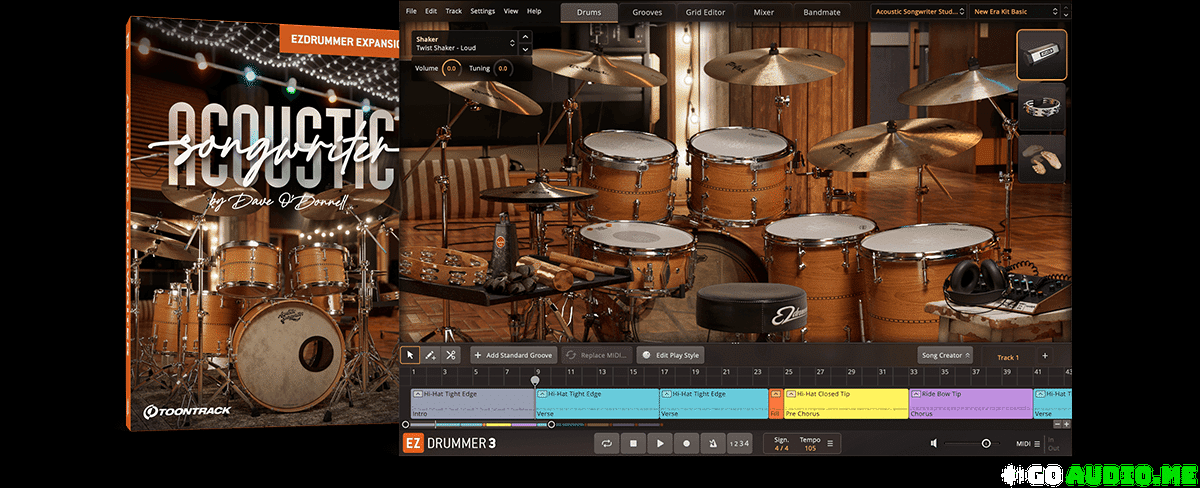Expand the Song Creator panel
This screenshot has width=1200, height=488.
(945, 355)
